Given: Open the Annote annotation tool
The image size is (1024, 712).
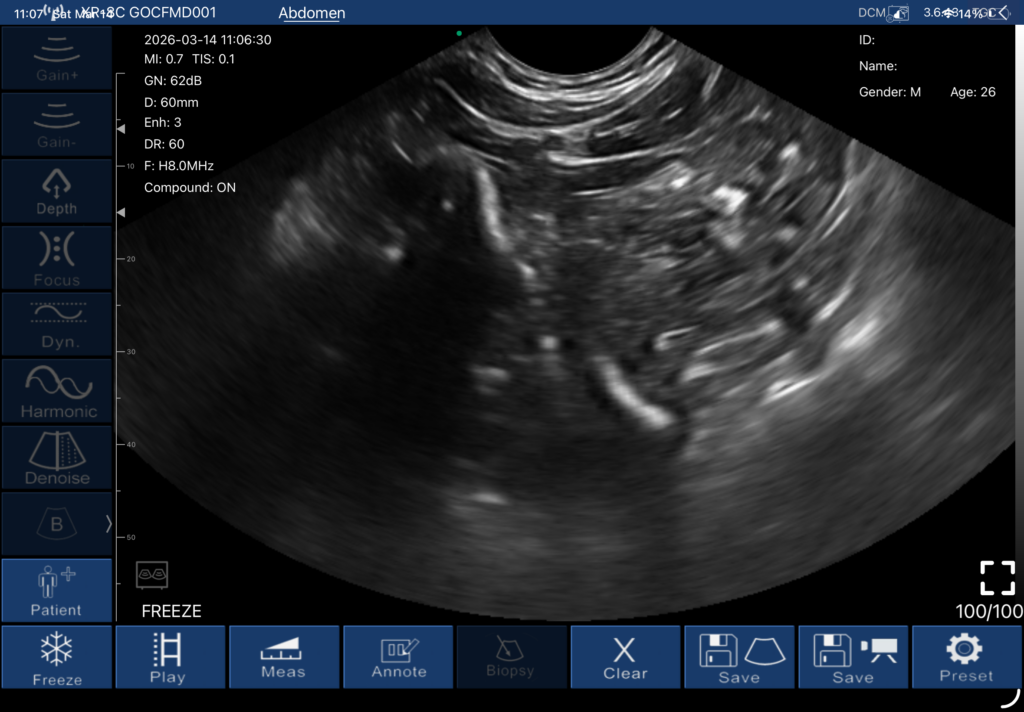Looking at the screenshot, I should click(x=398, y=657).
